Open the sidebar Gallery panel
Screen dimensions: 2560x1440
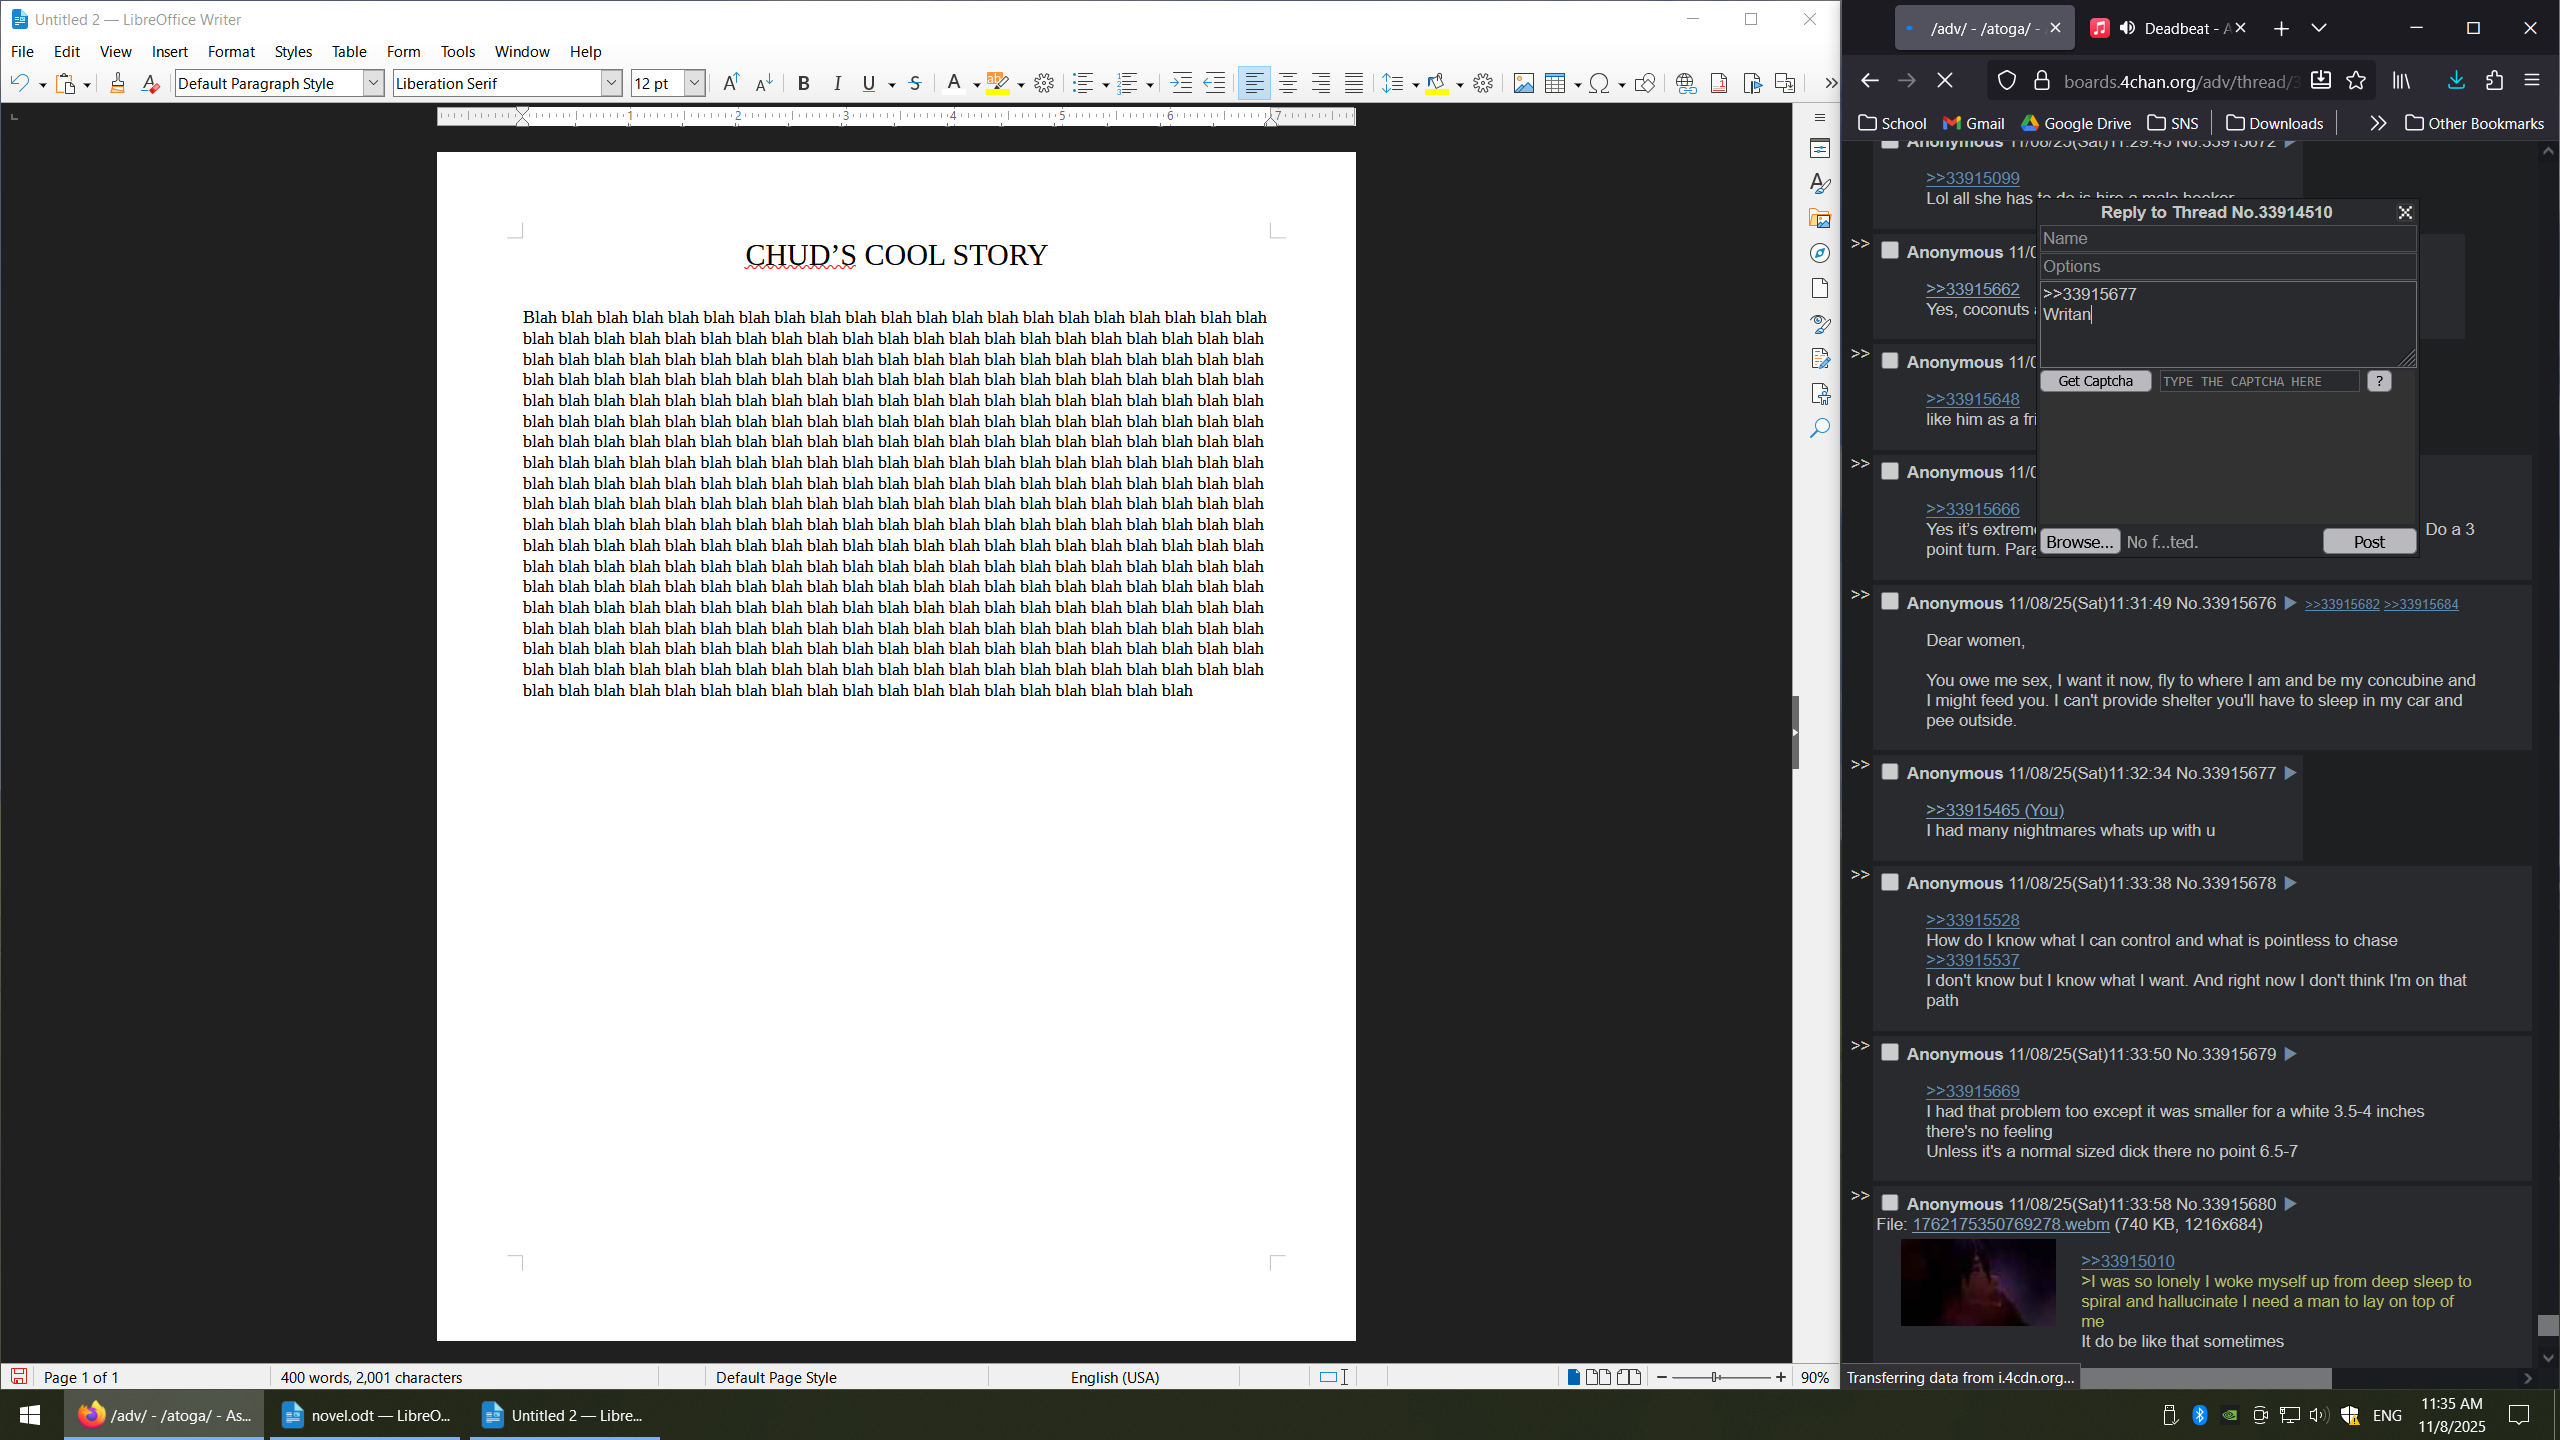(1820, 219)
